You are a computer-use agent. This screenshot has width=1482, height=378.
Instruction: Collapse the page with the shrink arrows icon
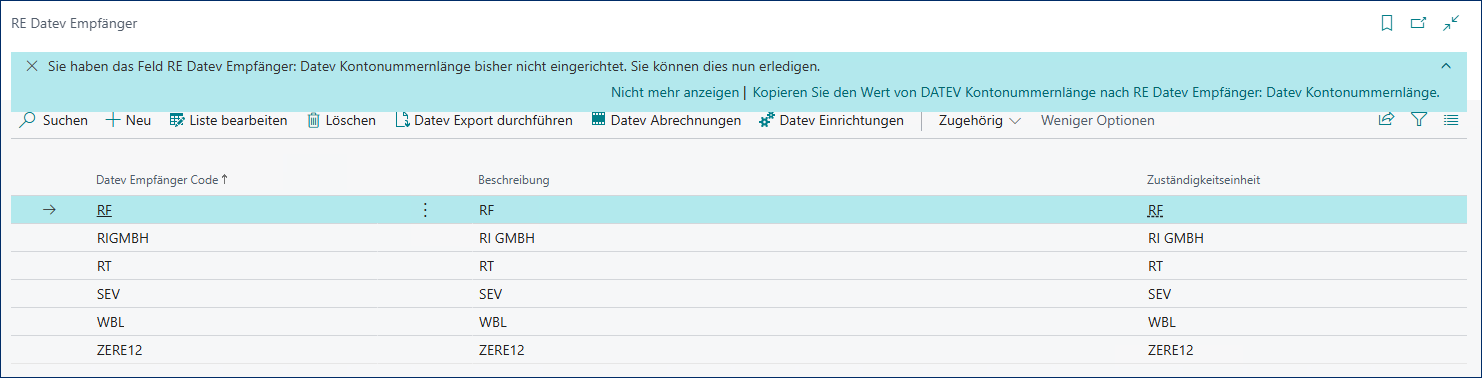click(x=1451, y=23)
